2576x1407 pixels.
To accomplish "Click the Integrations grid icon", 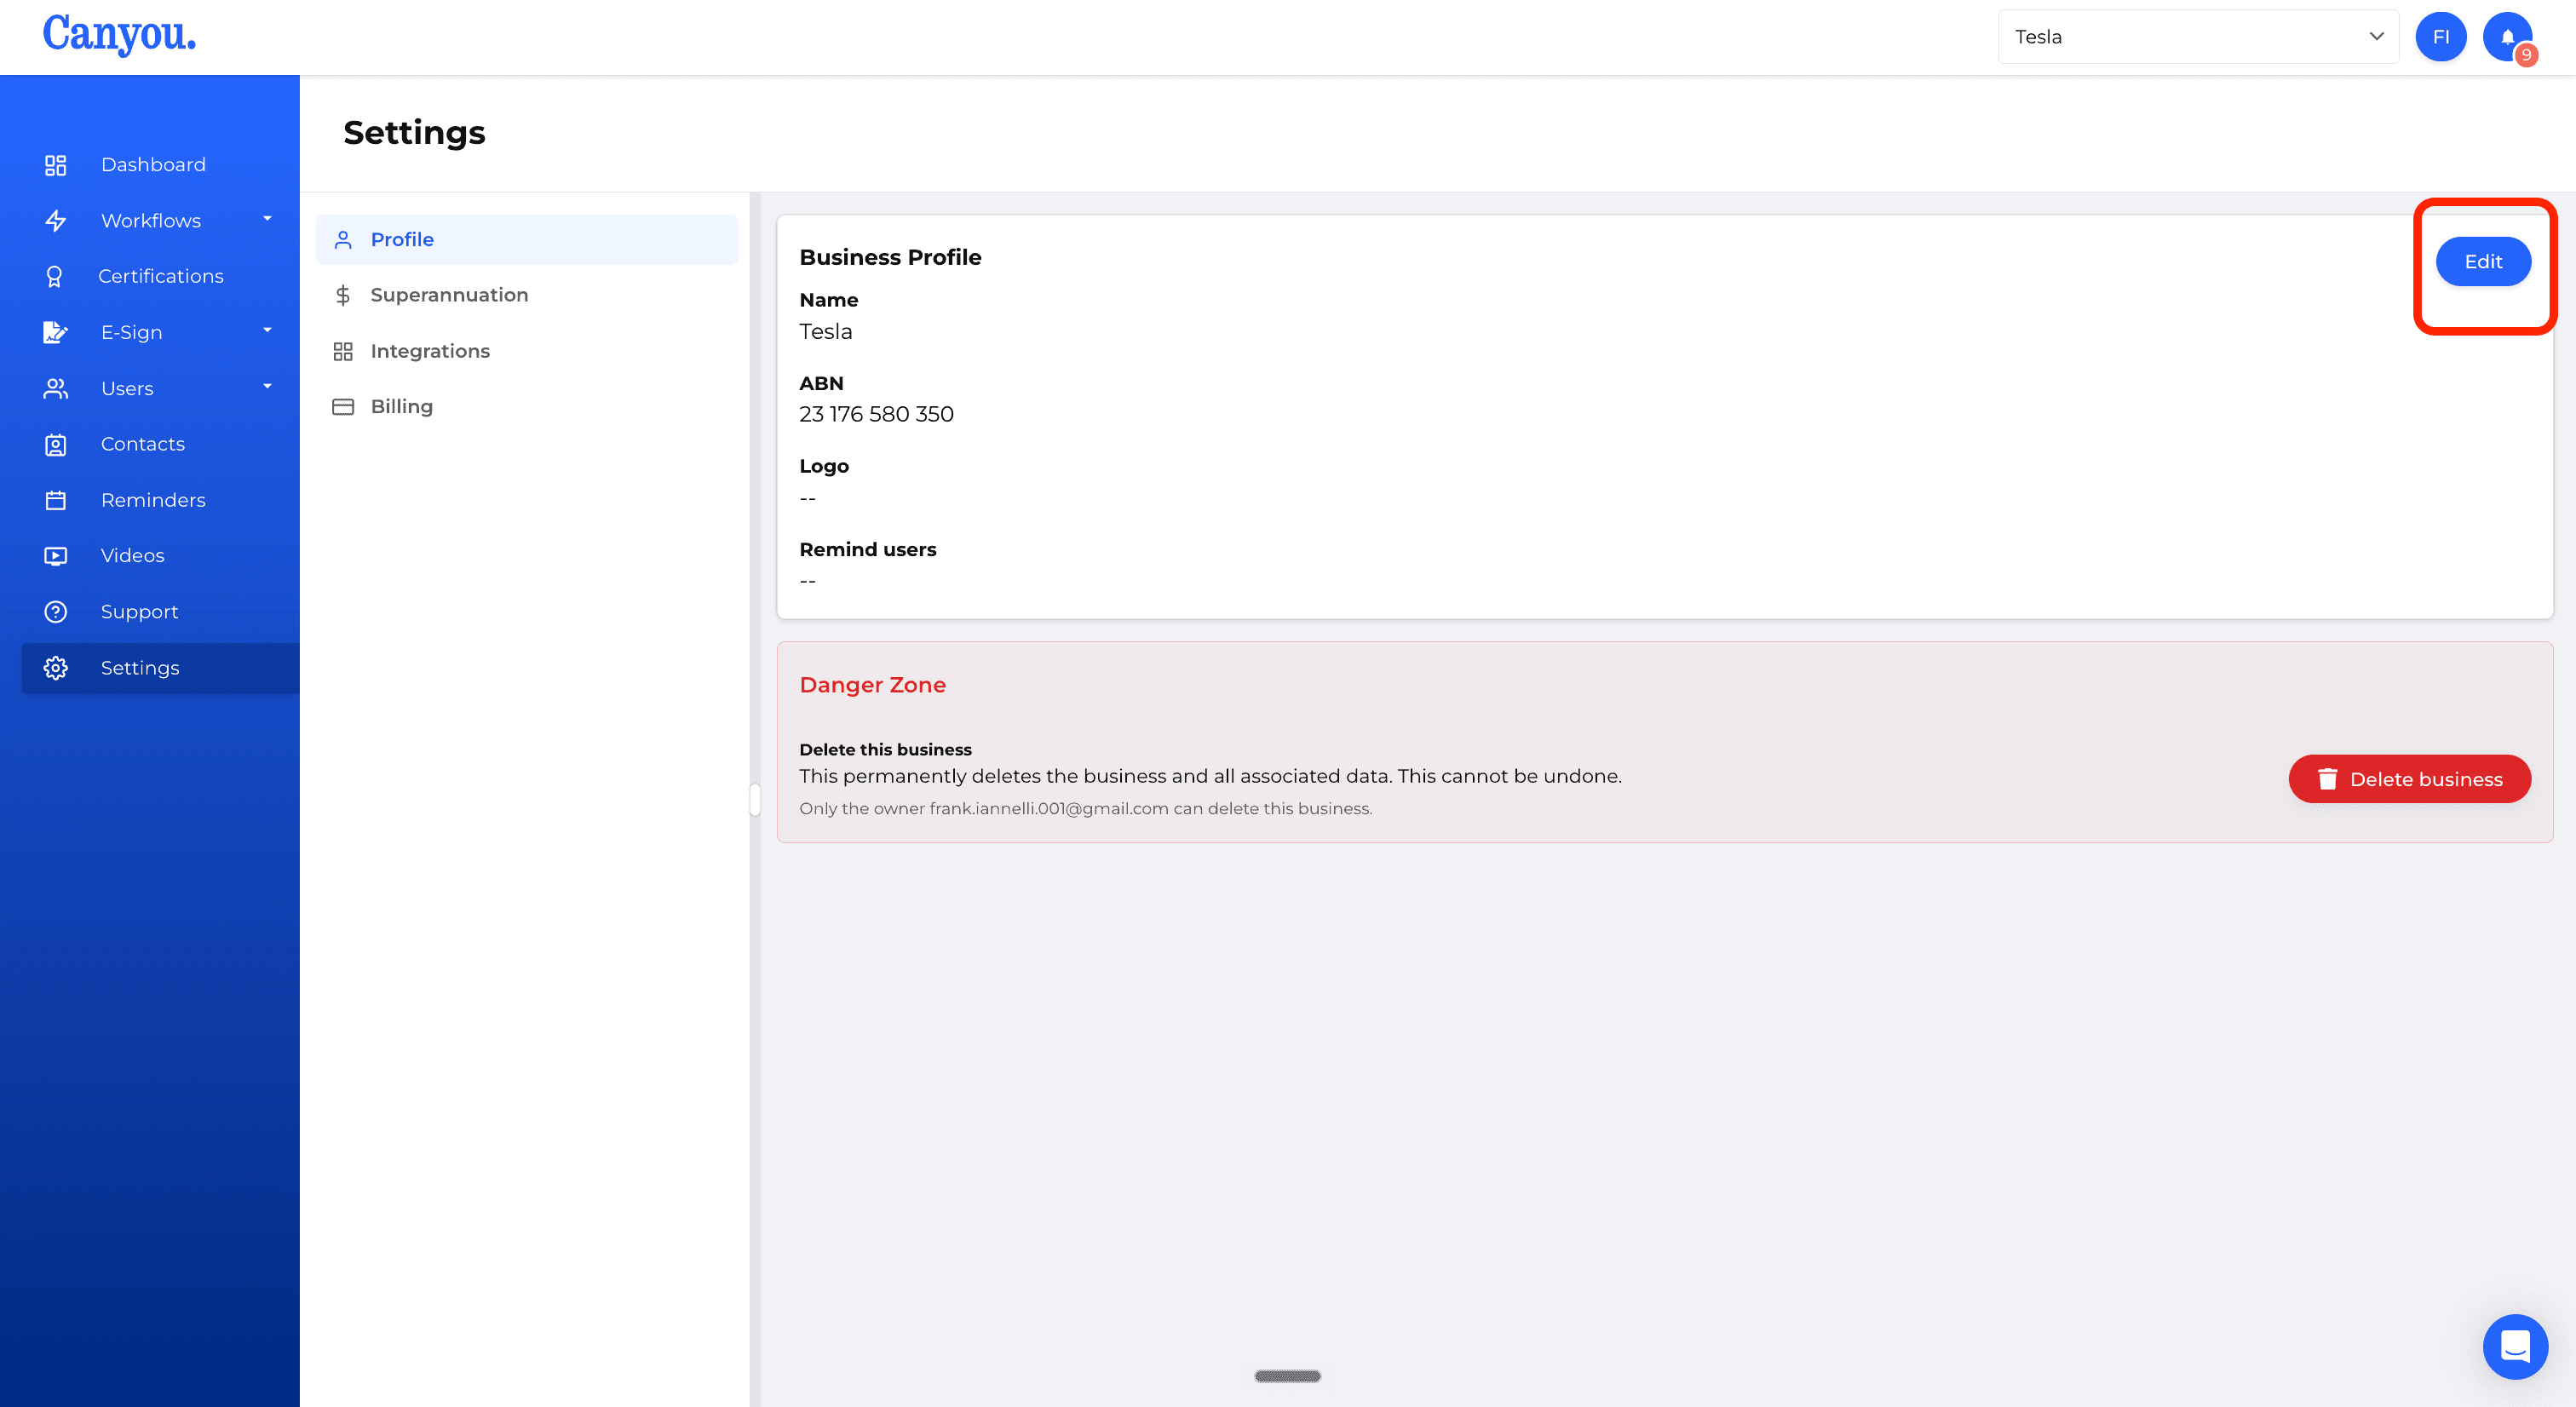I will (343, 352).
